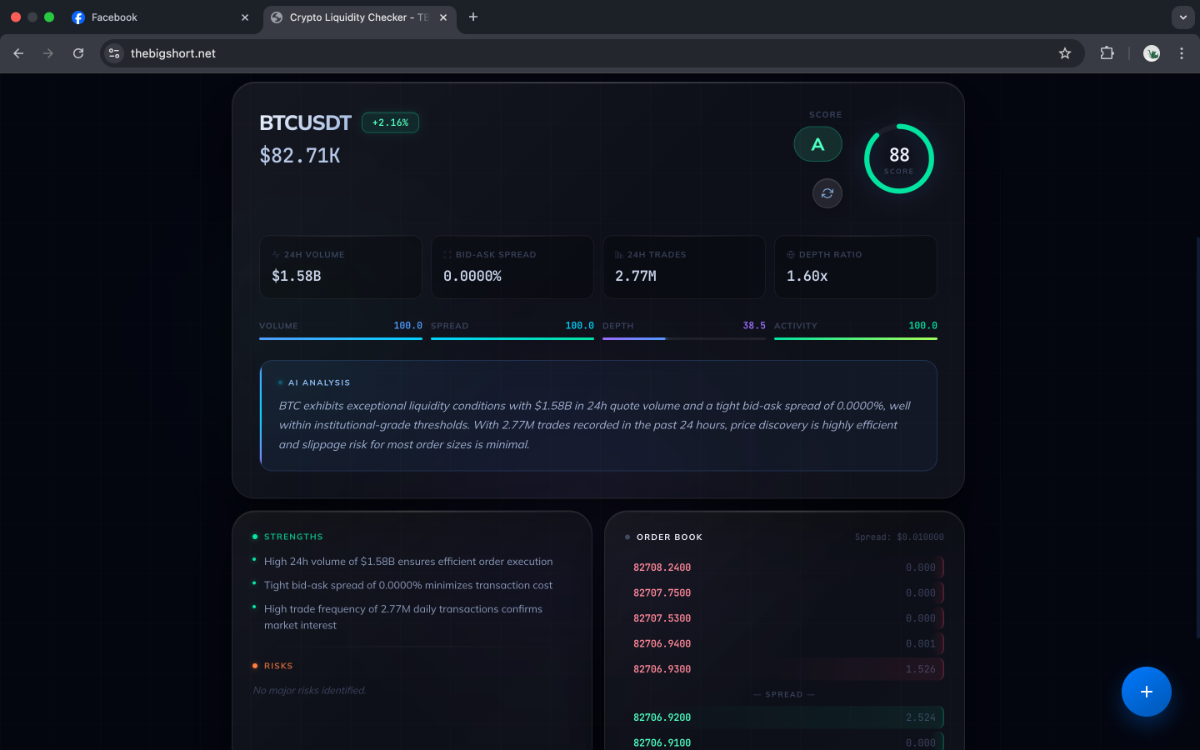Open the browser extensions puzzle icon
The height and width of the screenshot is (750, 1200).
[x=1107, y=53]
